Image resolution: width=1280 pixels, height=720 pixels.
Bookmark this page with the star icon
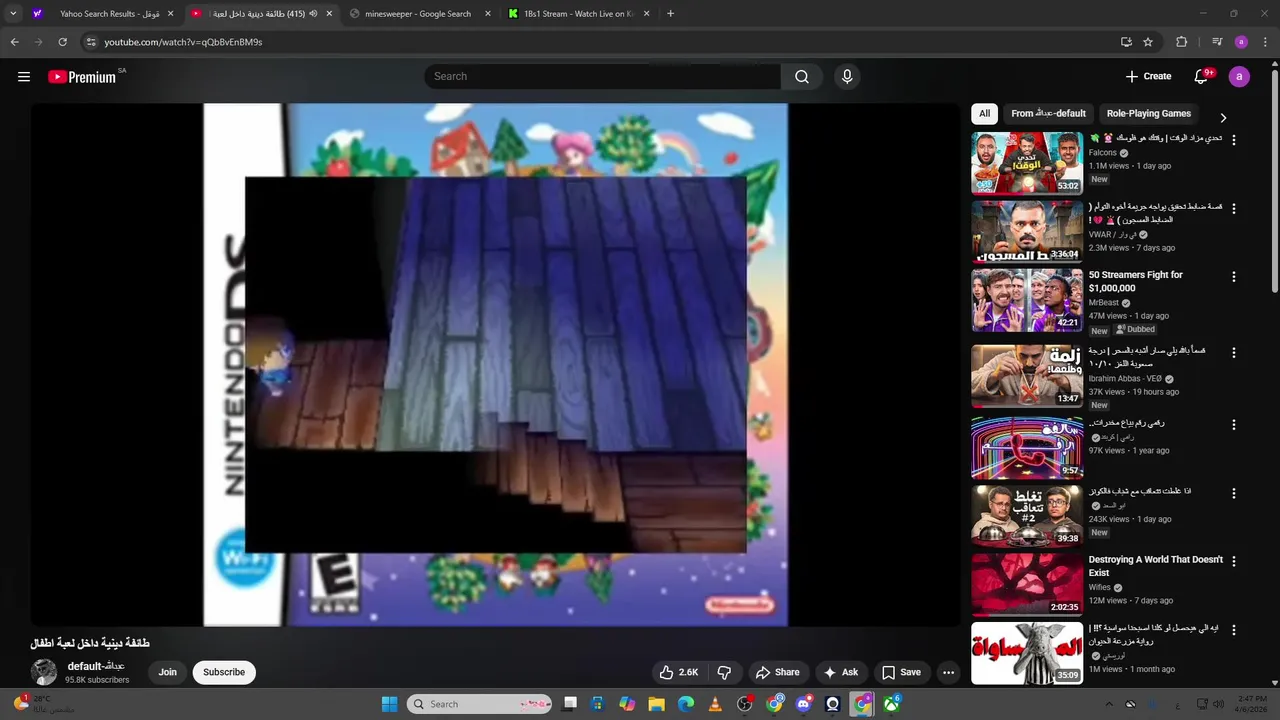pos(1148,42)
